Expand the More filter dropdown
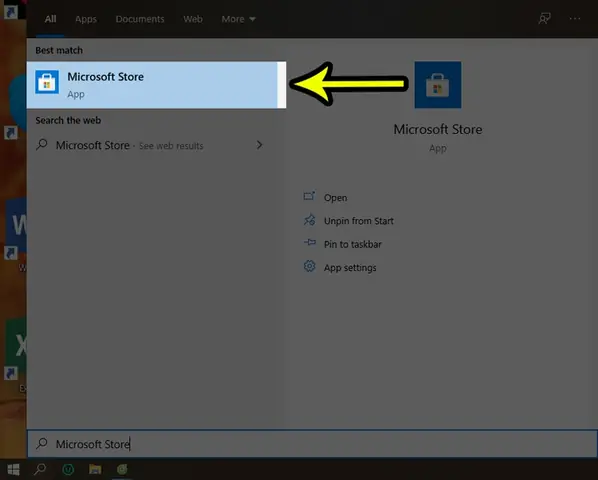Viewport: 598px width, 480px height. (x=238, y=19)
